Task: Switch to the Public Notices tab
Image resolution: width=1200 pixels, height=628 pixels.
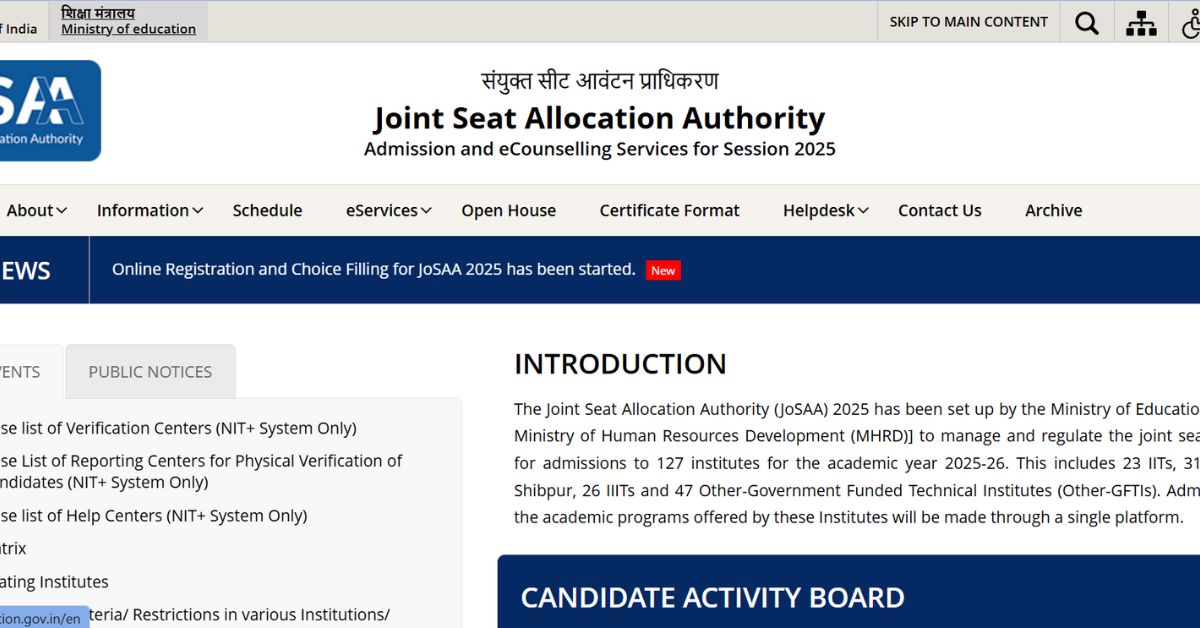Action: pyautogui.click(x=150, y=372)
